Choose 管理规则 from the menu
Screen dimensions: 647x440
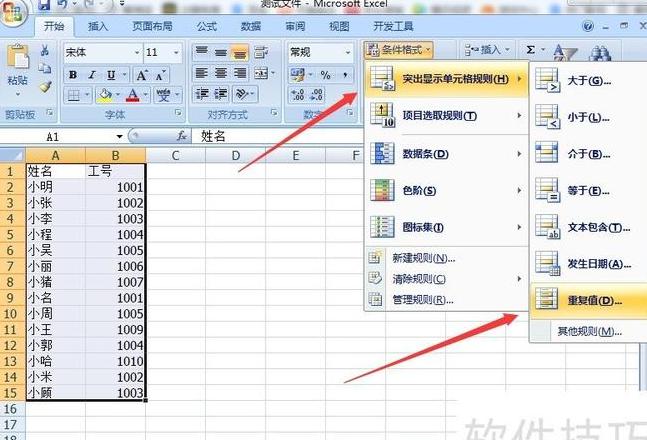point(446,300)
